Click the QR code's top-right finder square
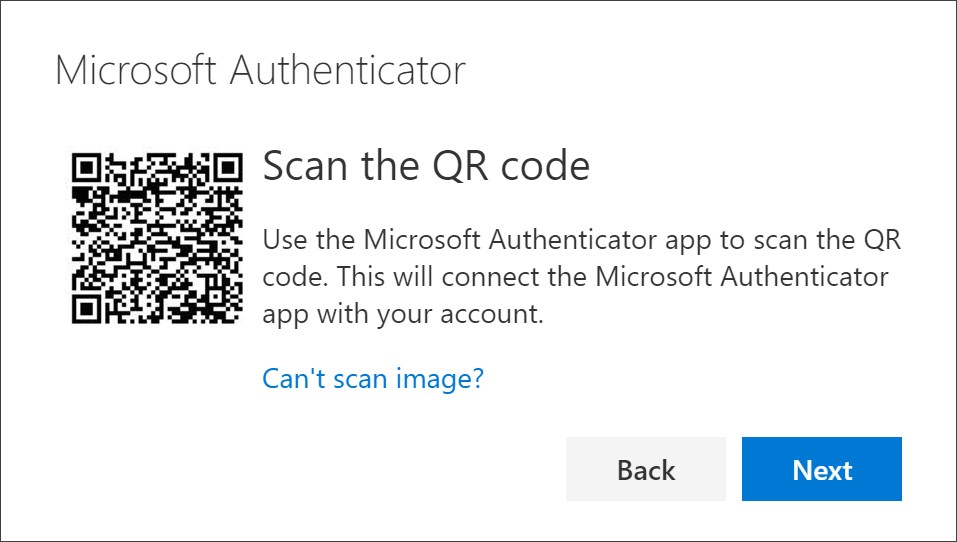The width and height of the screenshot is (957, 542). click(229, 166)
